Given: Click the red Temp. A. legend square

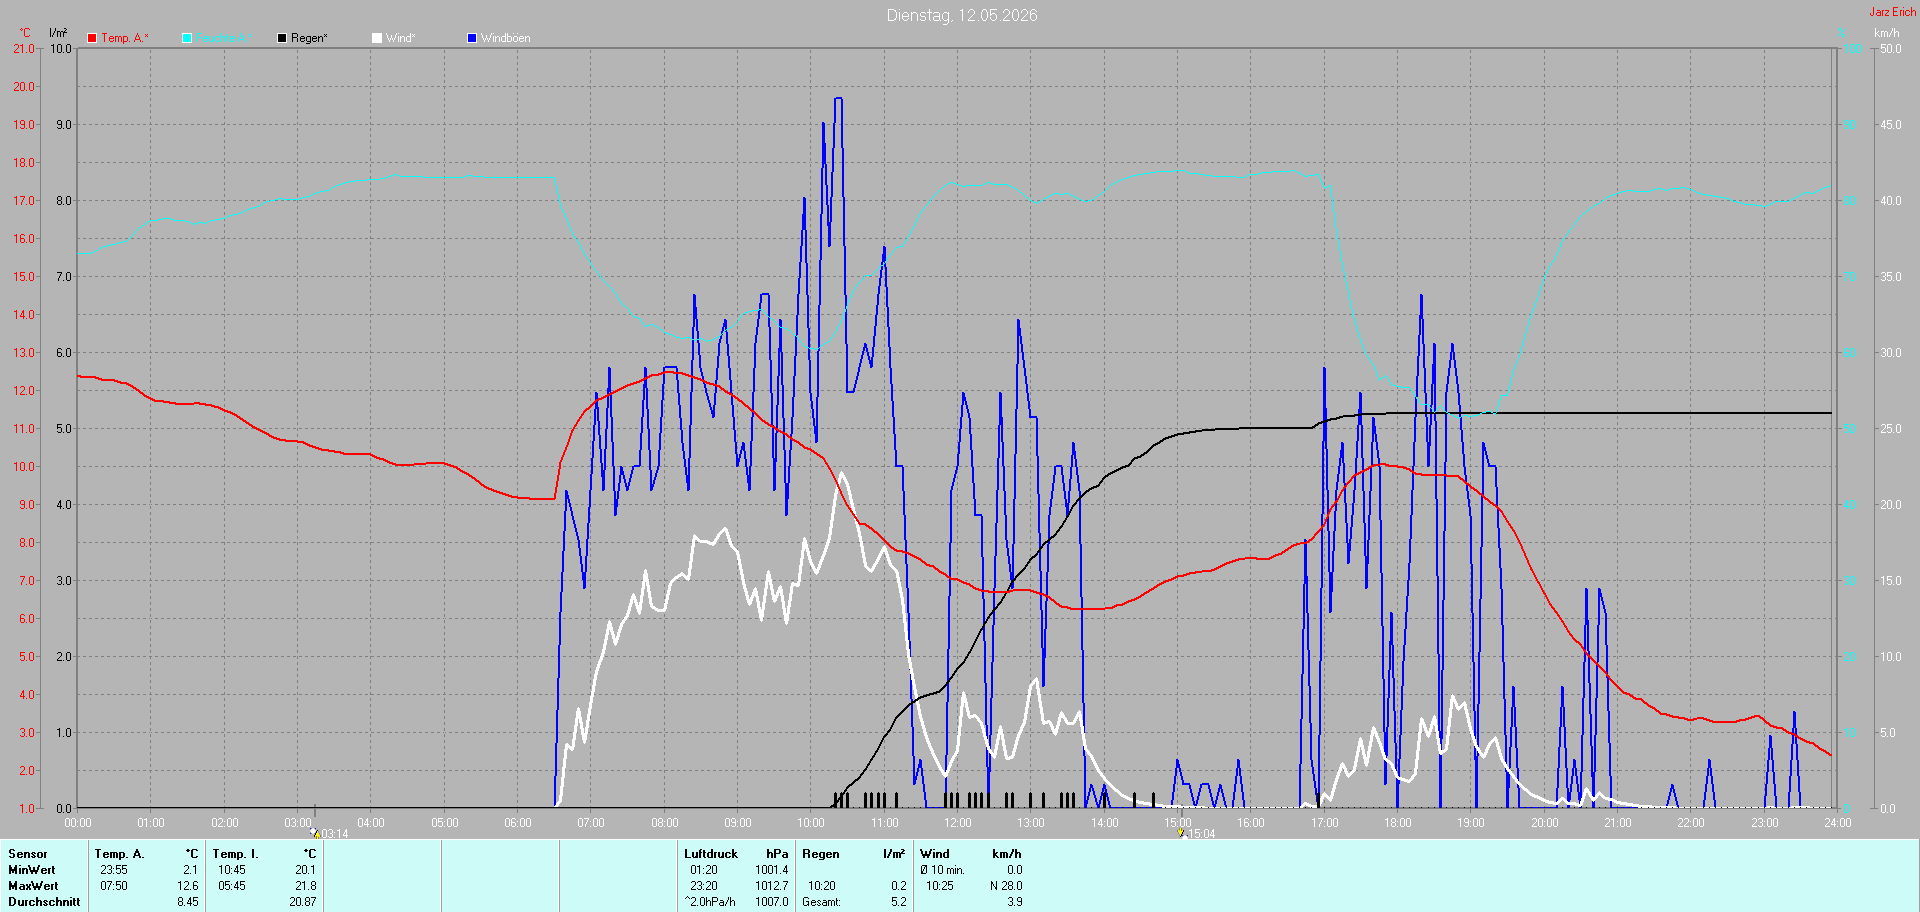Looking at the screenshot, I should click(92, 38).
